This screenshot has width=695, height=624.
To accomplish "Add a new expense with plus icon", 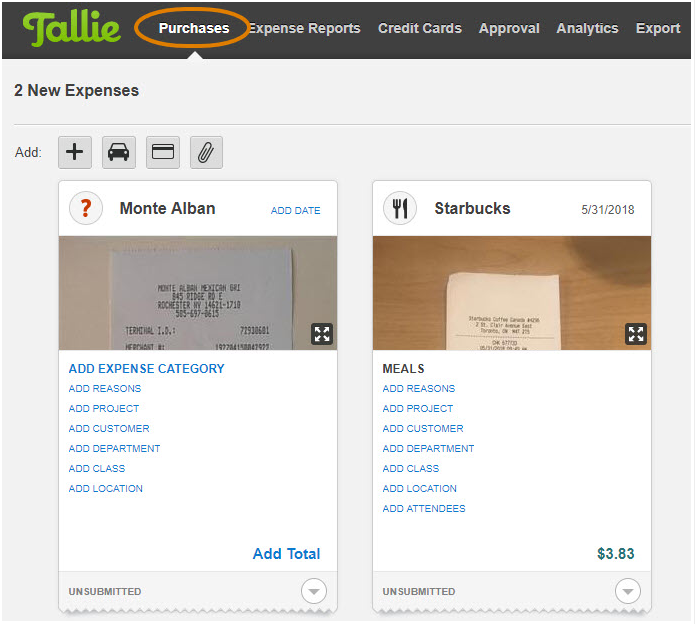I will [x=75, y=152].
